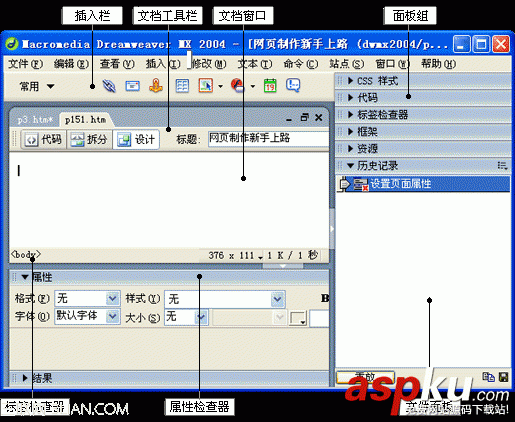
Task: Click the 重放 replay button
Action: (x=366, y=377)
